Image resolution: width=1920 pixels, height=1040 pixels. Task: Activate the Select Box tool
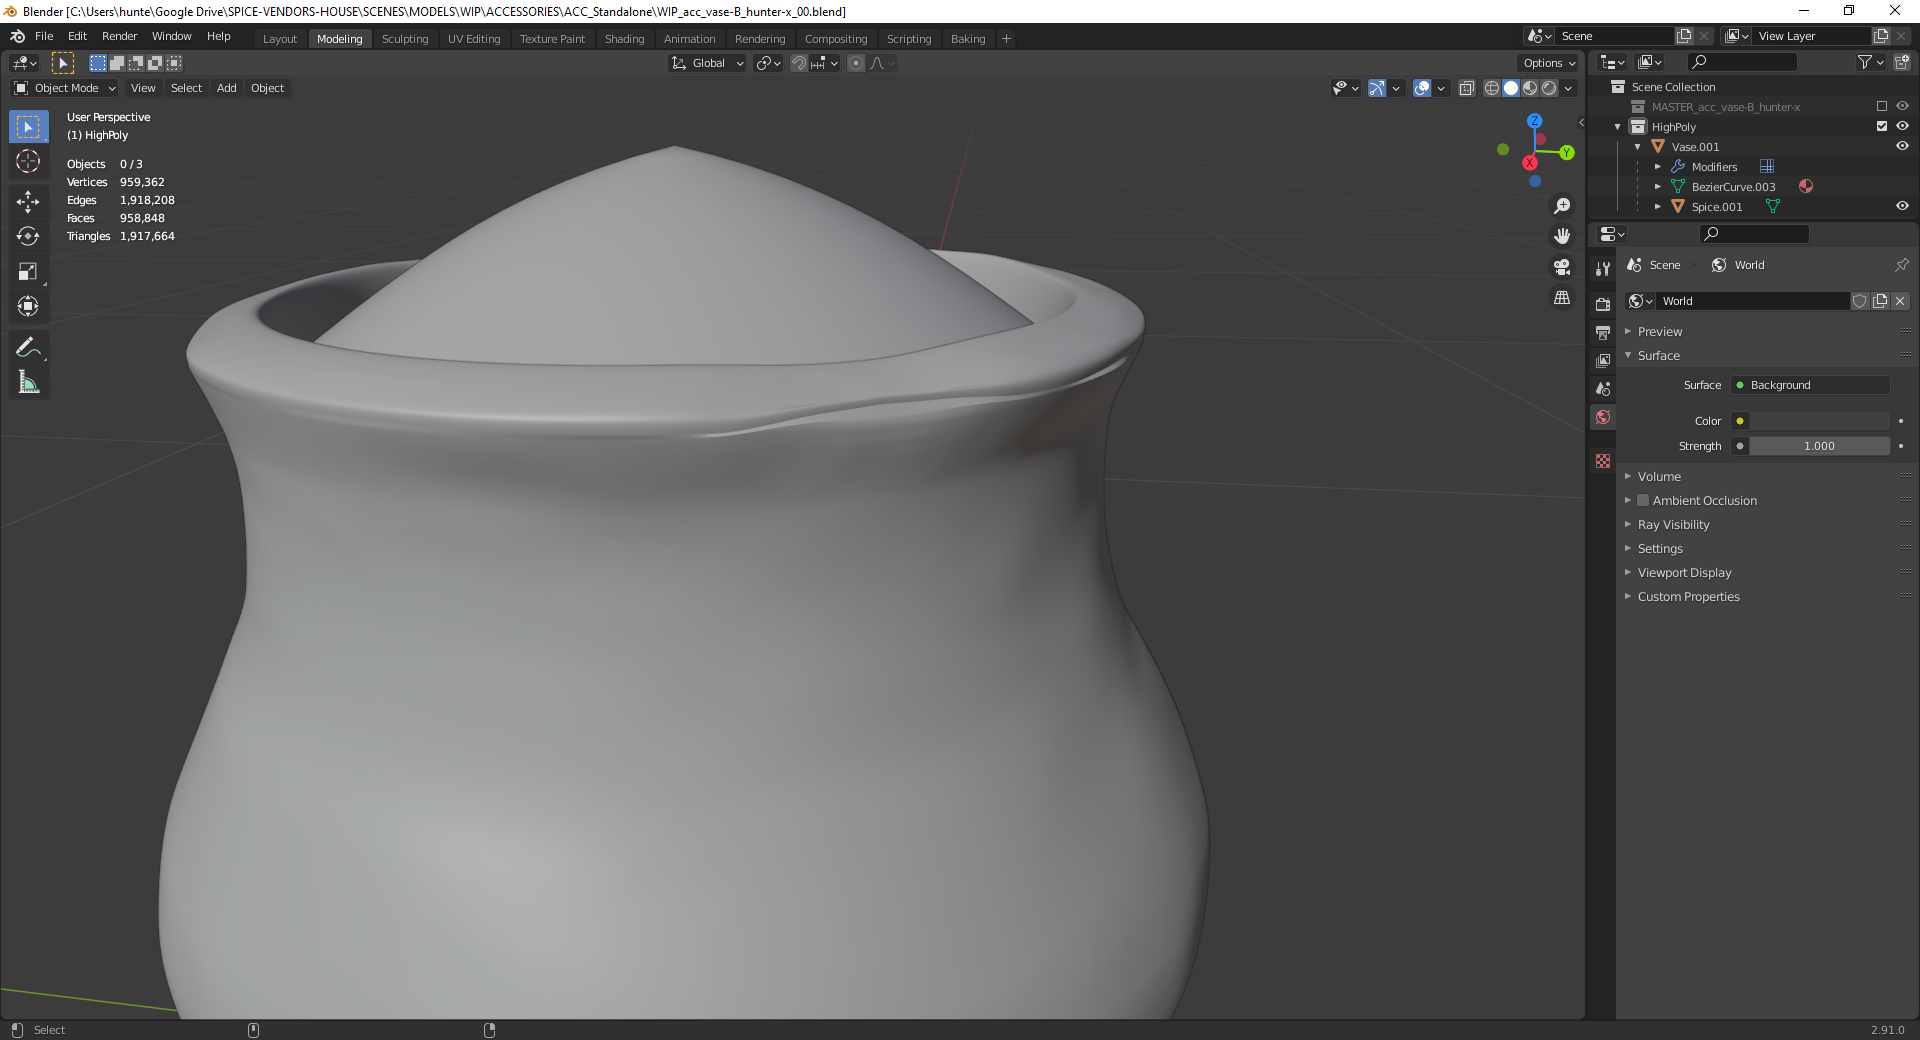click(28, 127)
